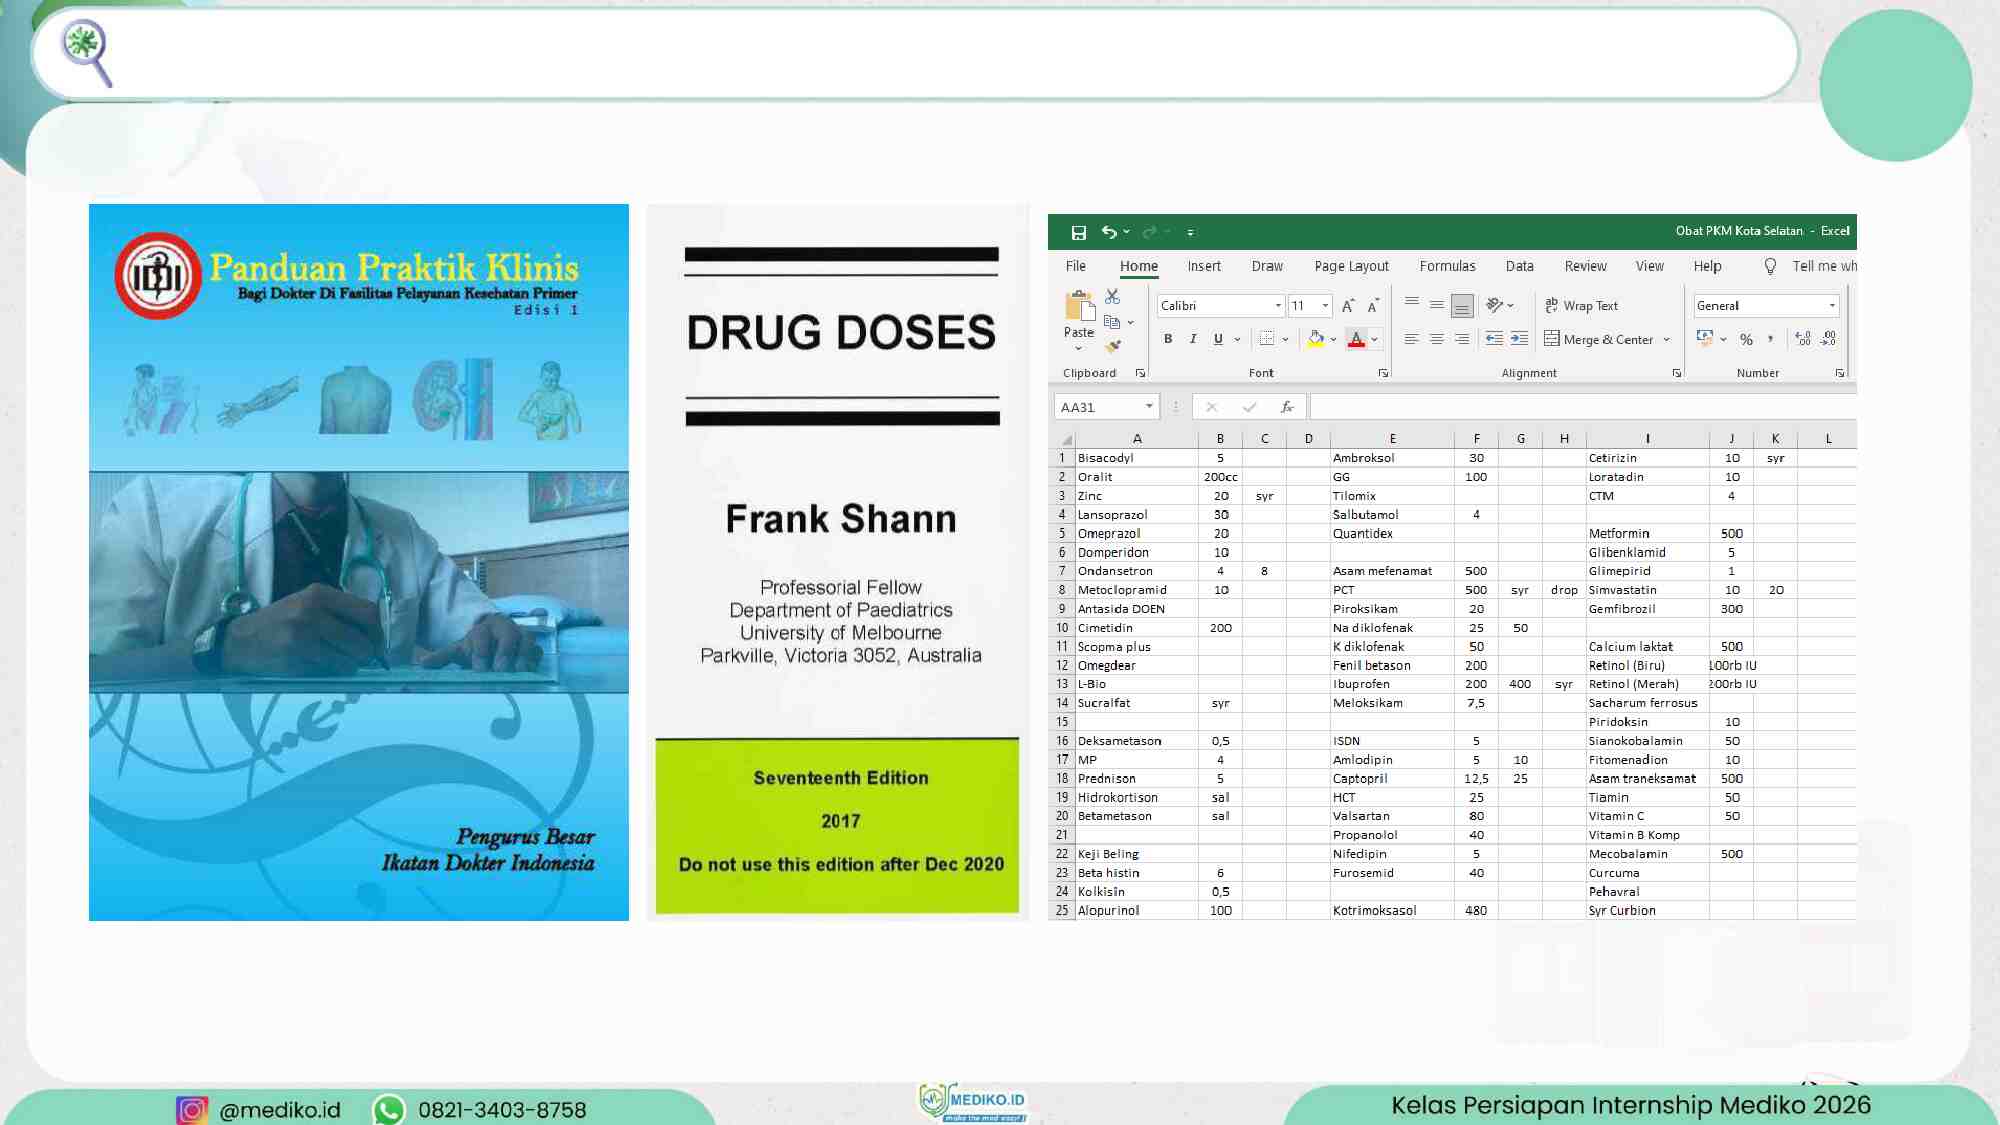Expand the Paste options arrow
The width and height of the screenshot is (2000, 1125).
point(1079,349)
